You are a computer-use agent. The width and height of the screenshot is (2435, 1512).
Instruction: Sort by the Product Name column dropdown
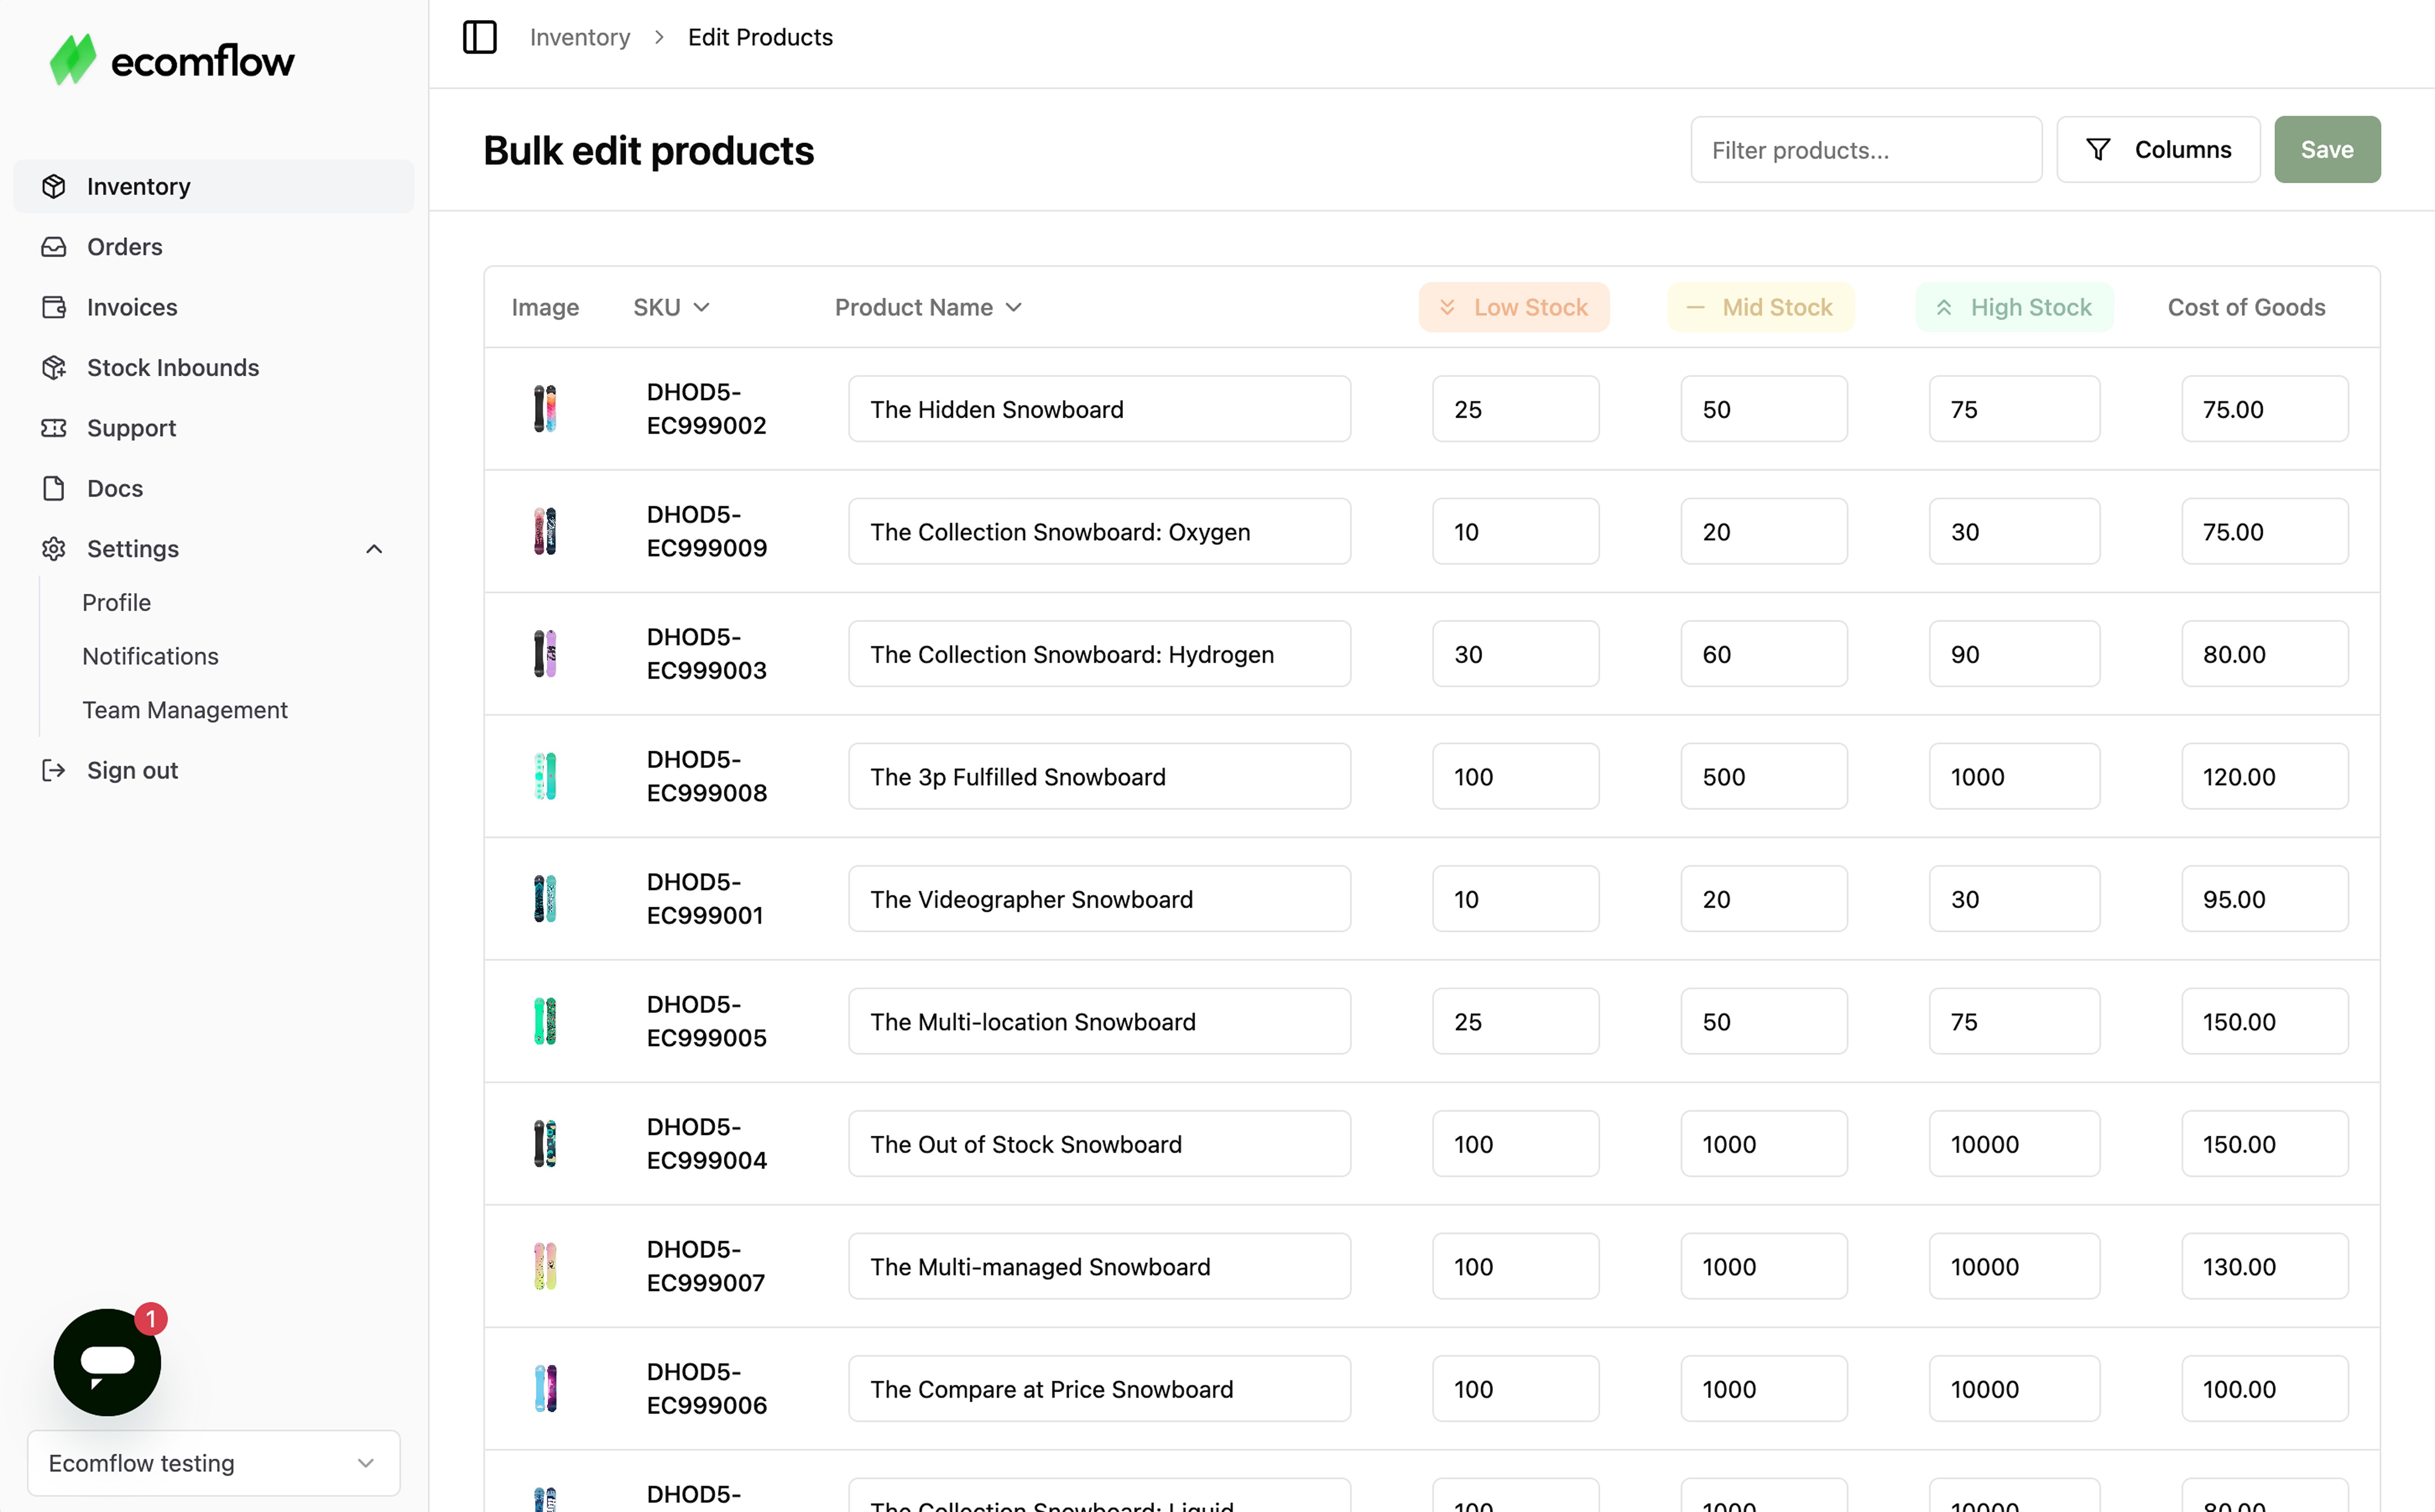pyautogui.click(x=928, y=307)
